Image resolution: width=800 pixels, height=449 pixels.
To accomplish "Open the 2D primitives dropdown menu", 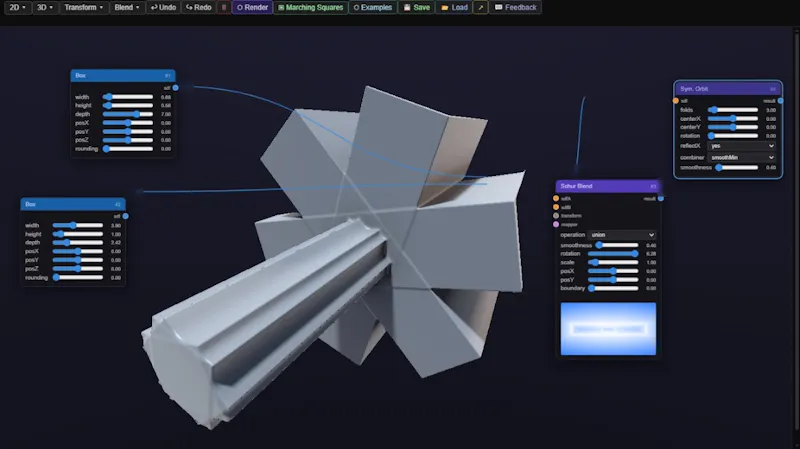I will [17, 7].
